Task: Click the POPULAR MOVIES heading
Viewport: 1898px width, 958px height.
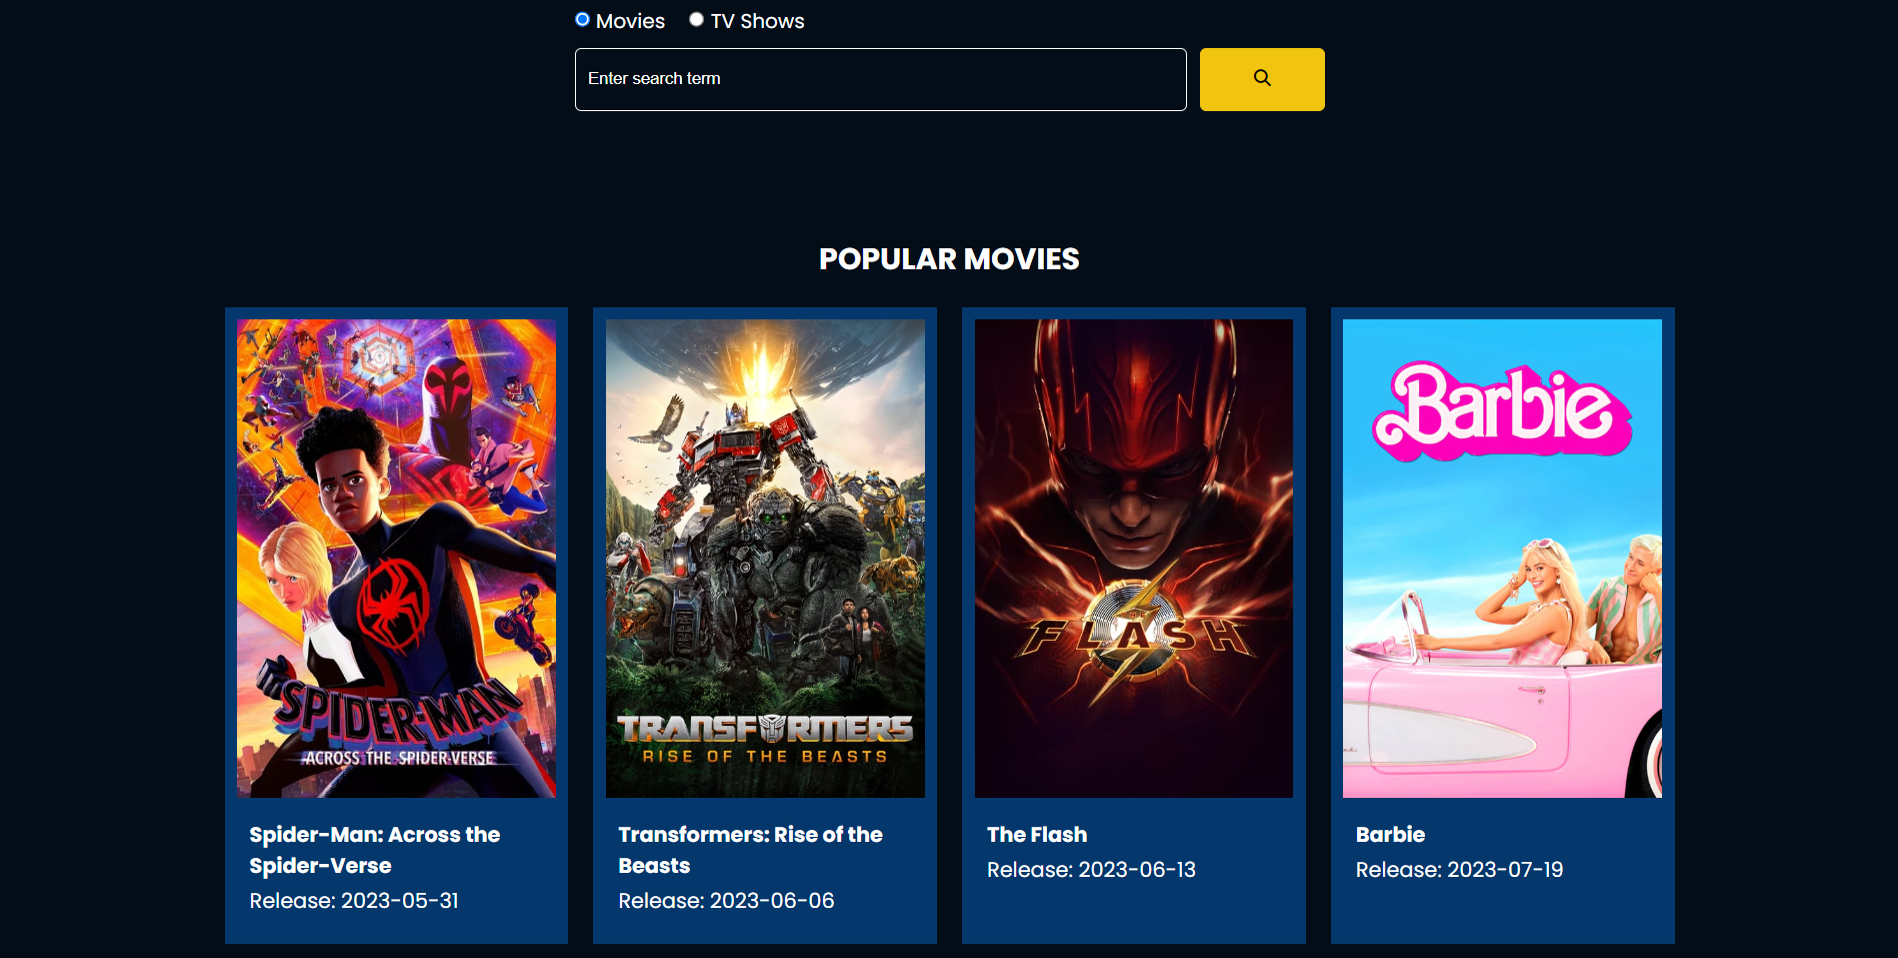Action: [949, 258]
